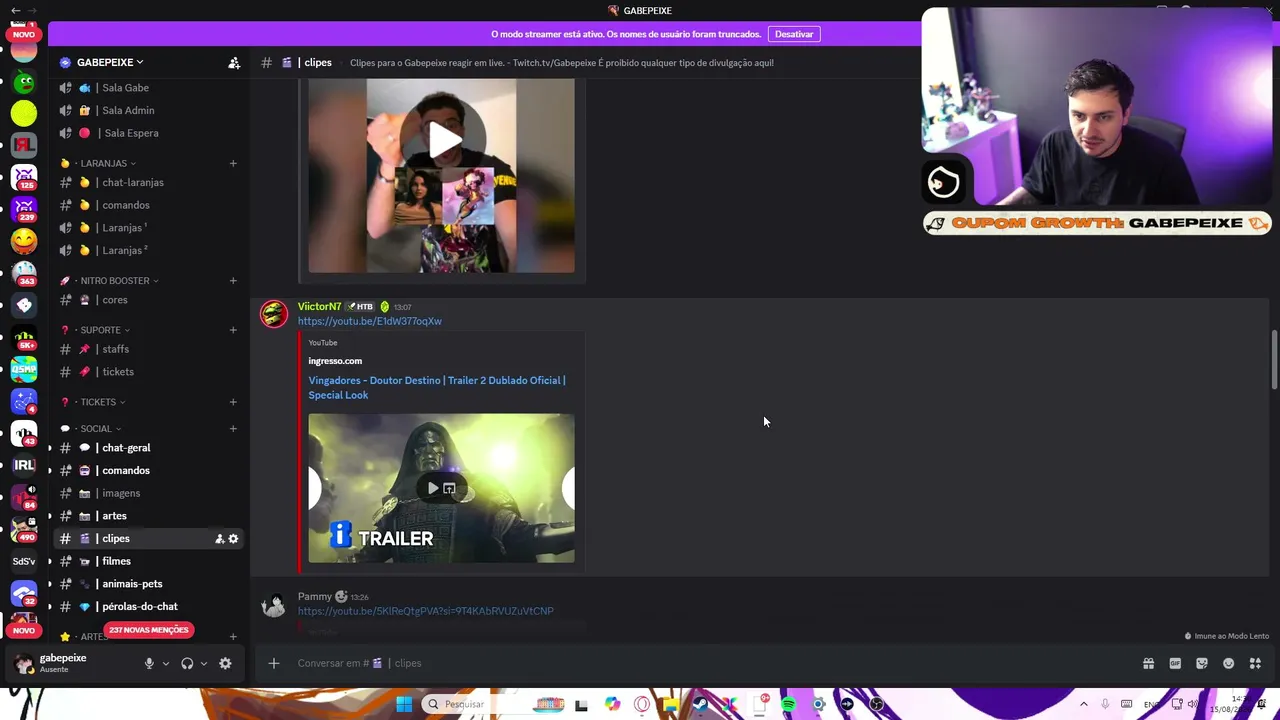Add a channel to LARANJAS category
Image resolution: width=1280 pixels, height=720 pixels.
(x=233, y=163)
